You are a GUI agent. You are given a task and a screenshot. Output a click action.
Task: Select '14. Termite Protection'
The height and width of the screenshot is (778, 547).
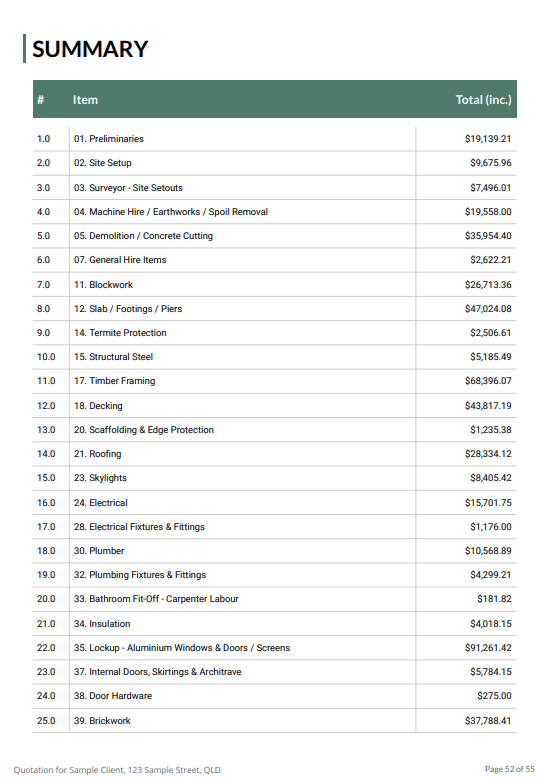[x=120, y=333]
